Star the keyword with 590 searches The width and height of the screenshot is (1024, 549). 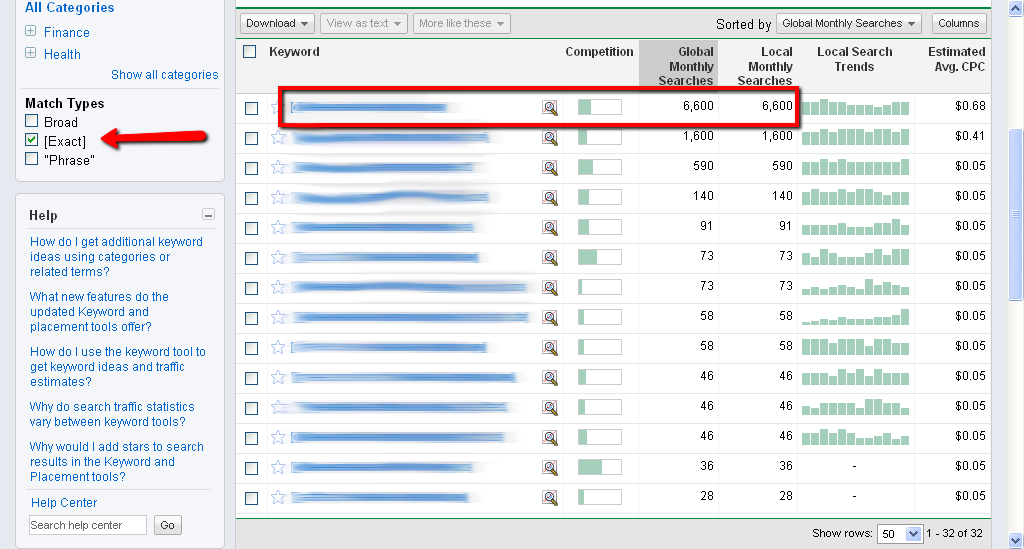[278, 168]
